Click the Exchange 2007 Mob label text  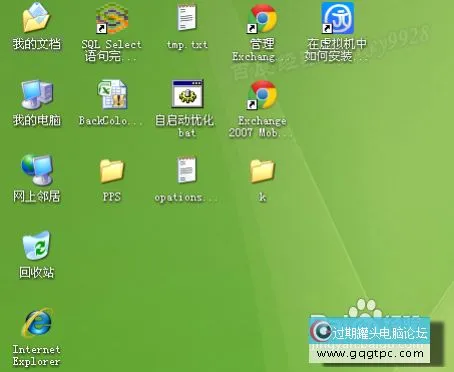[x=260, y=126]
